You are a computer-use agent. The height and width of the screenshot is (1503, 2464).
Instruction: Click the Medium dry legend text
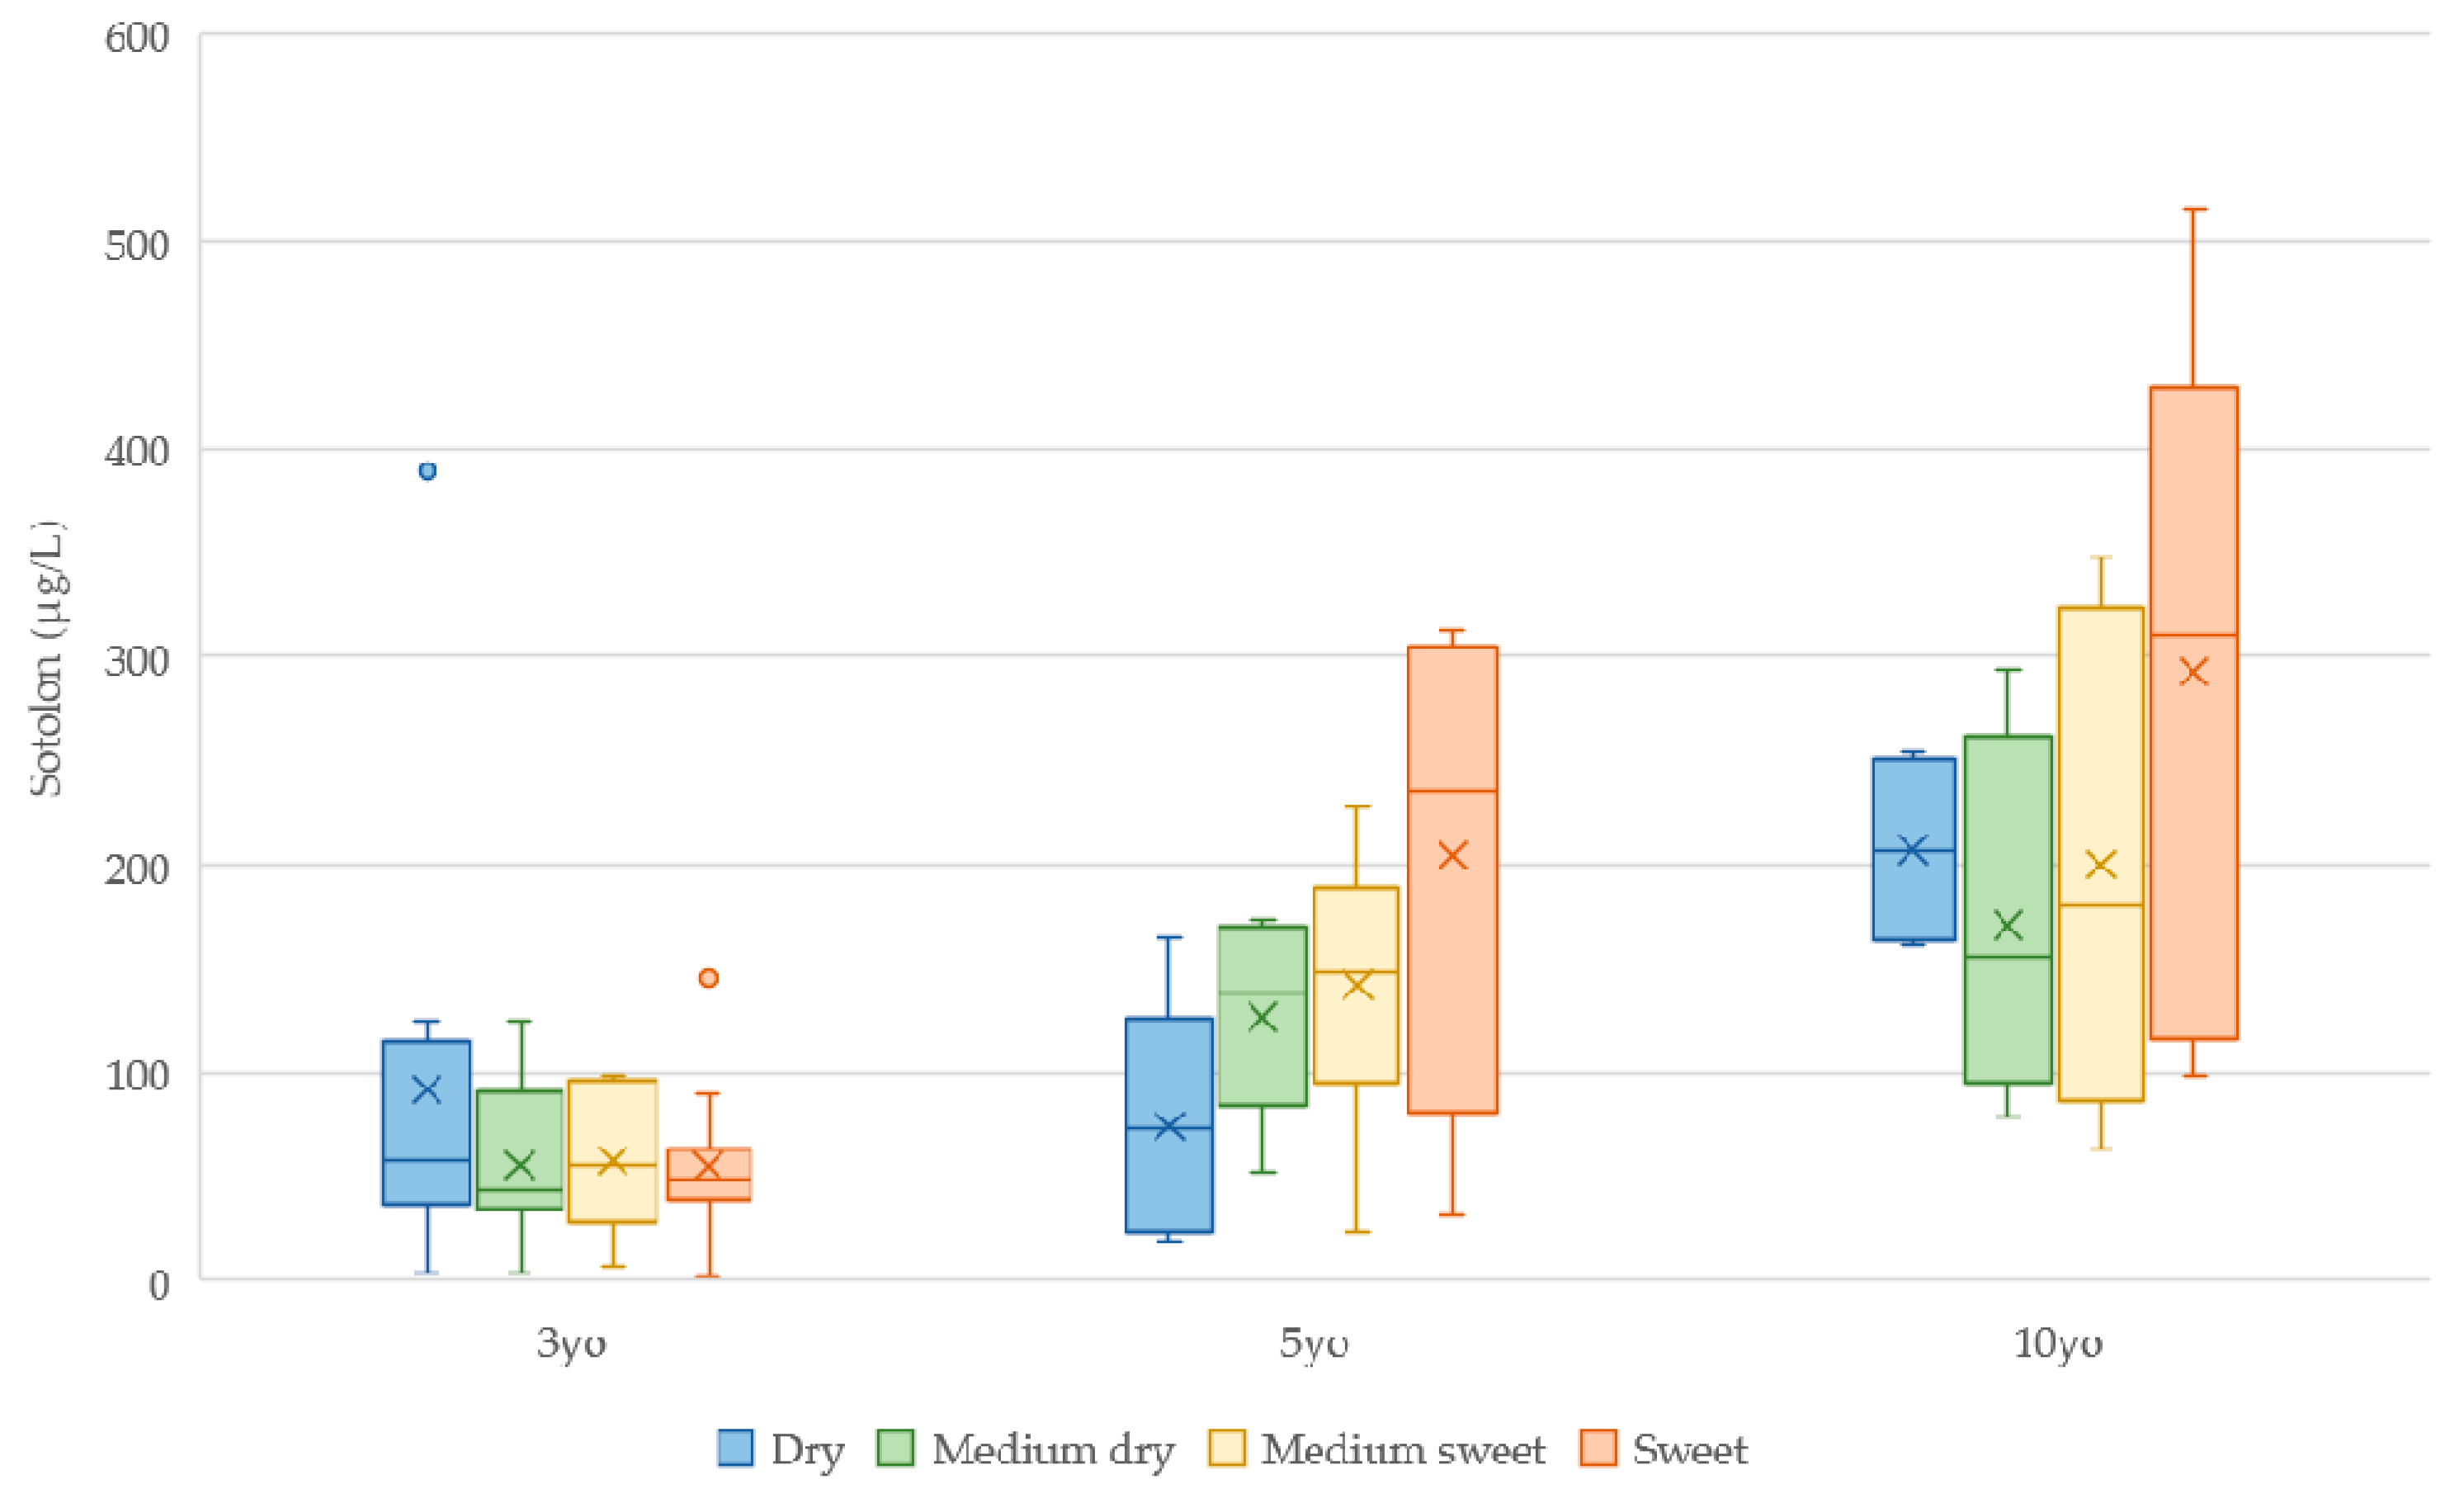pos(1053,1449)
